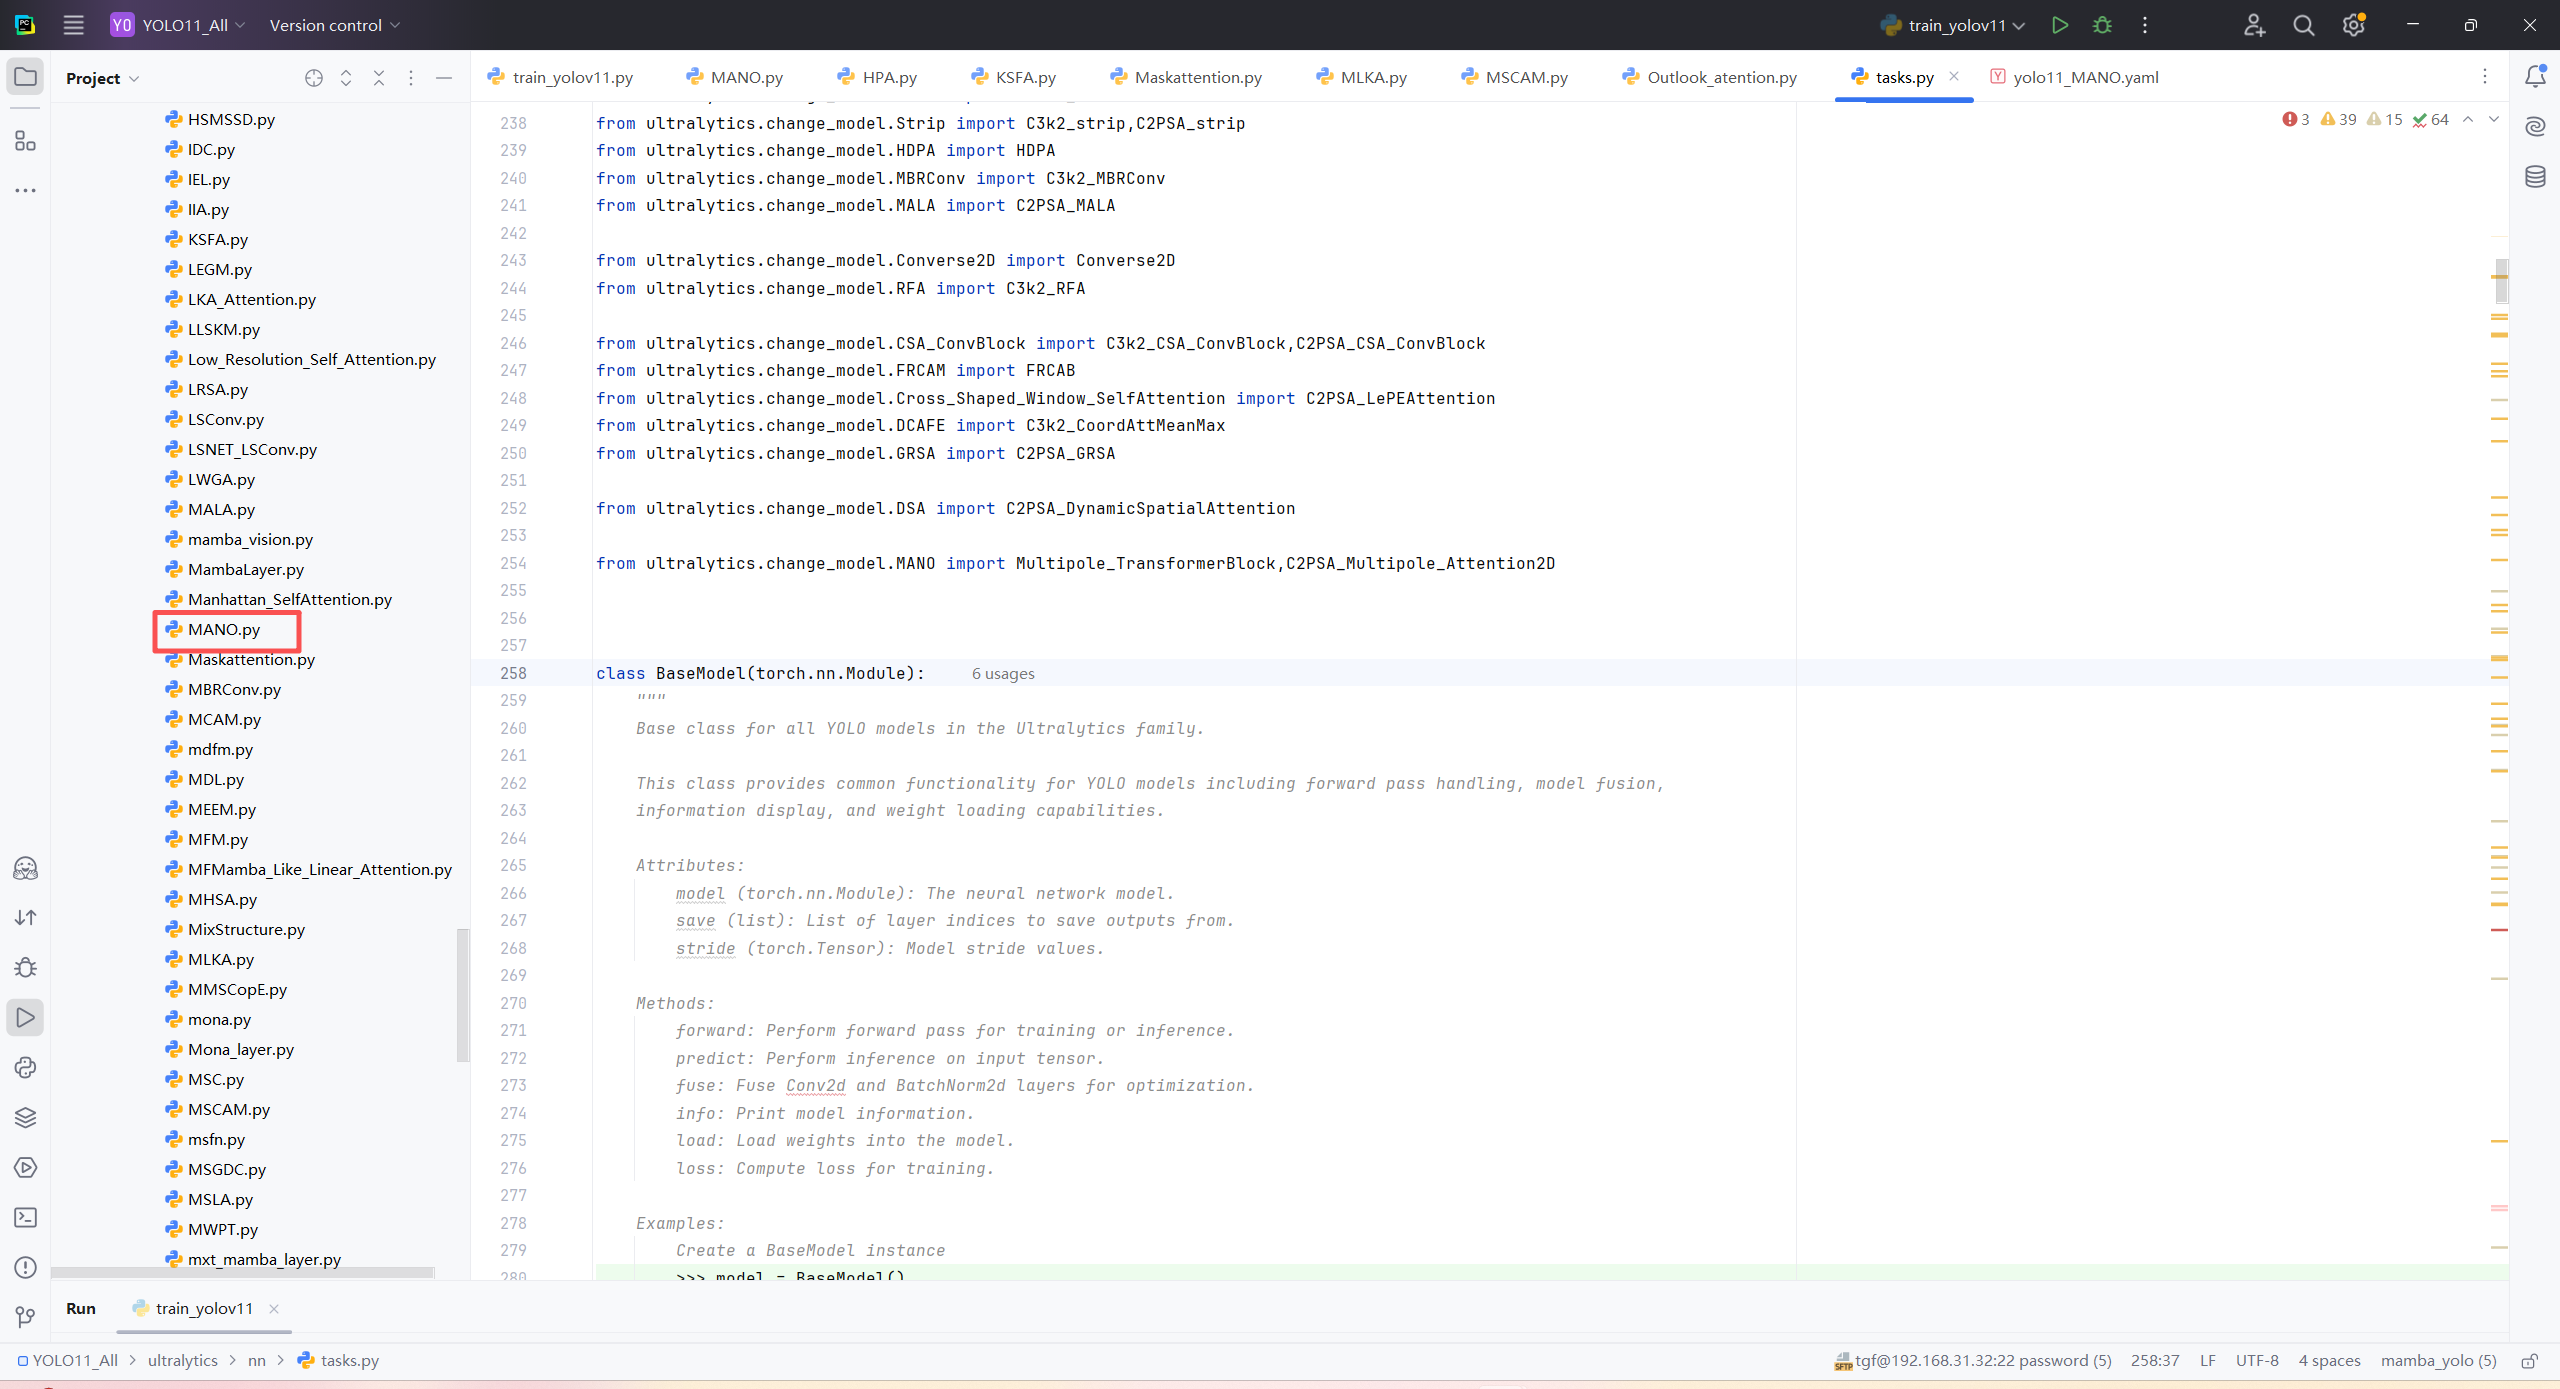The width and height of the screenshot is (2560, 1389).
Task: Open the Database tool window icon
Action: point(2535,177)
